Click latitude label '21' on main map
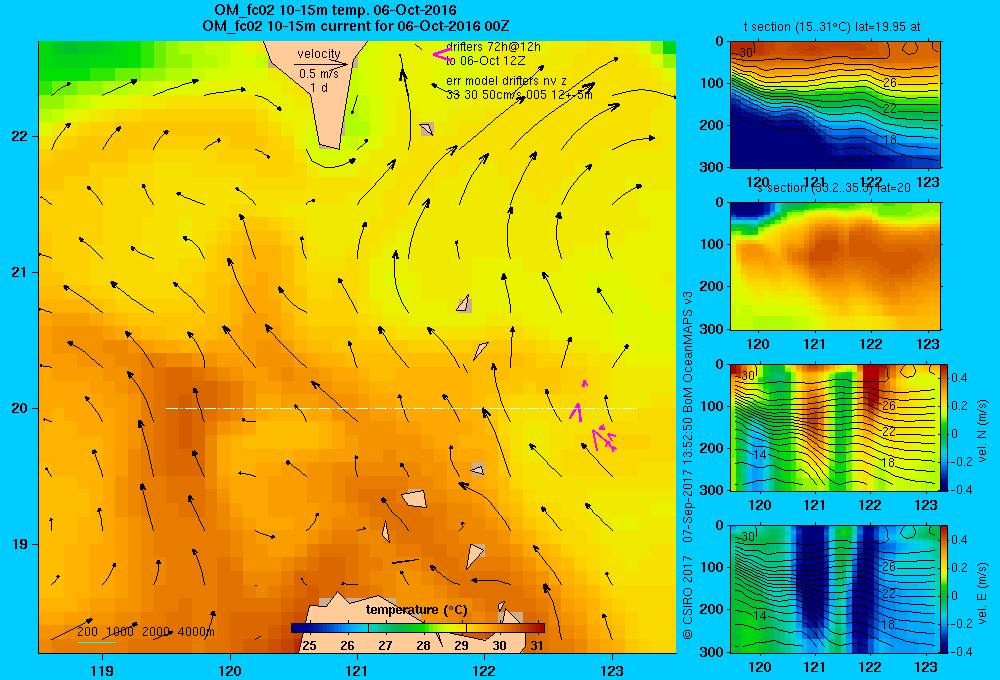Screen dimensions: 1000x680 [x=19, y=272]
